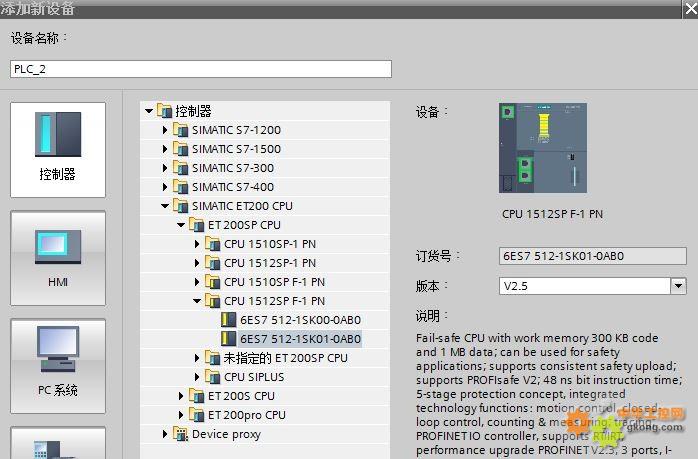
Task: Click the ET 200pro CPU folder icon
Action: coord(196,415)
